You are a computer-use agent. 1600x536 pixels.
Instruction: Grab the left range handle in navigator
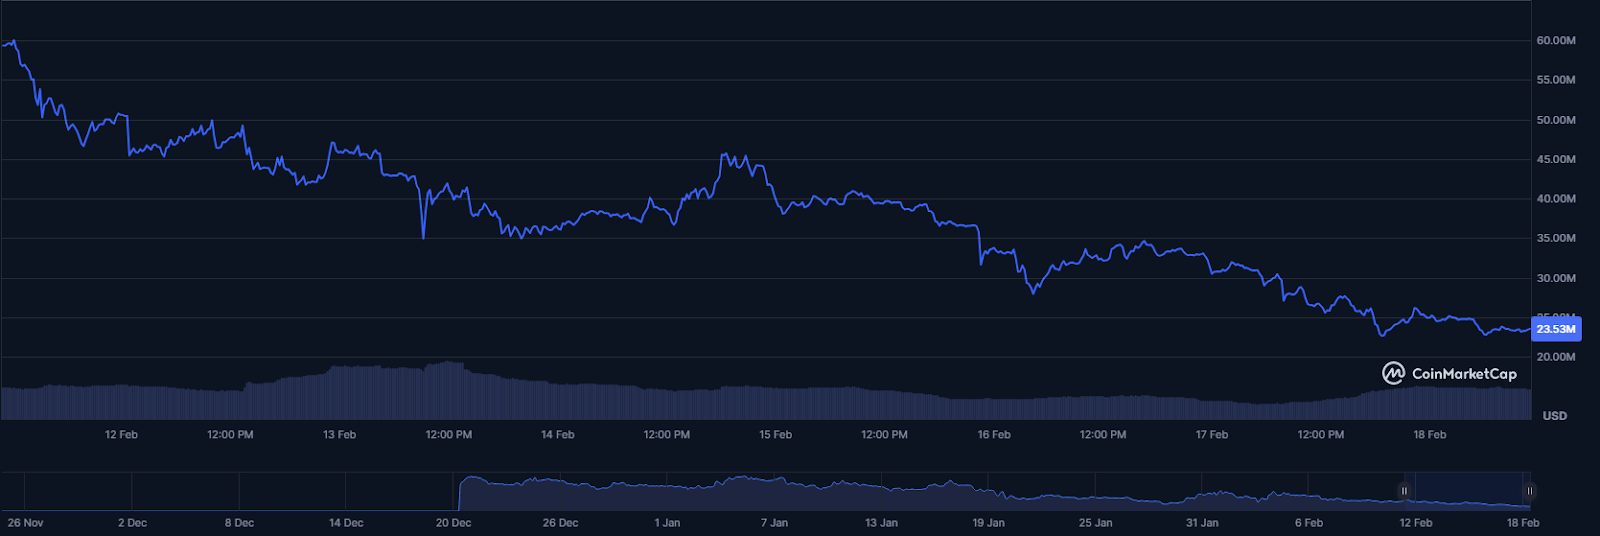pos(1405,491)
